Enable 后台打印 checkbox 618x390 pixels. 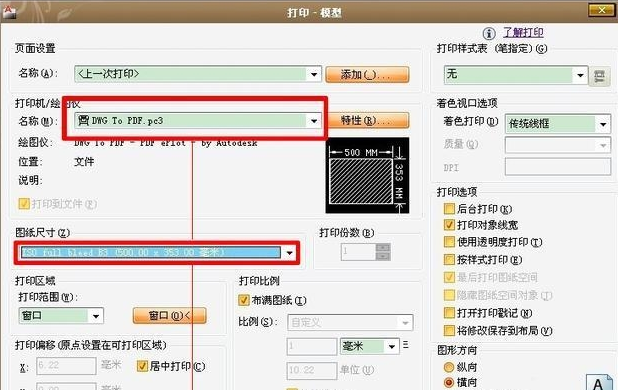point(449,208)
